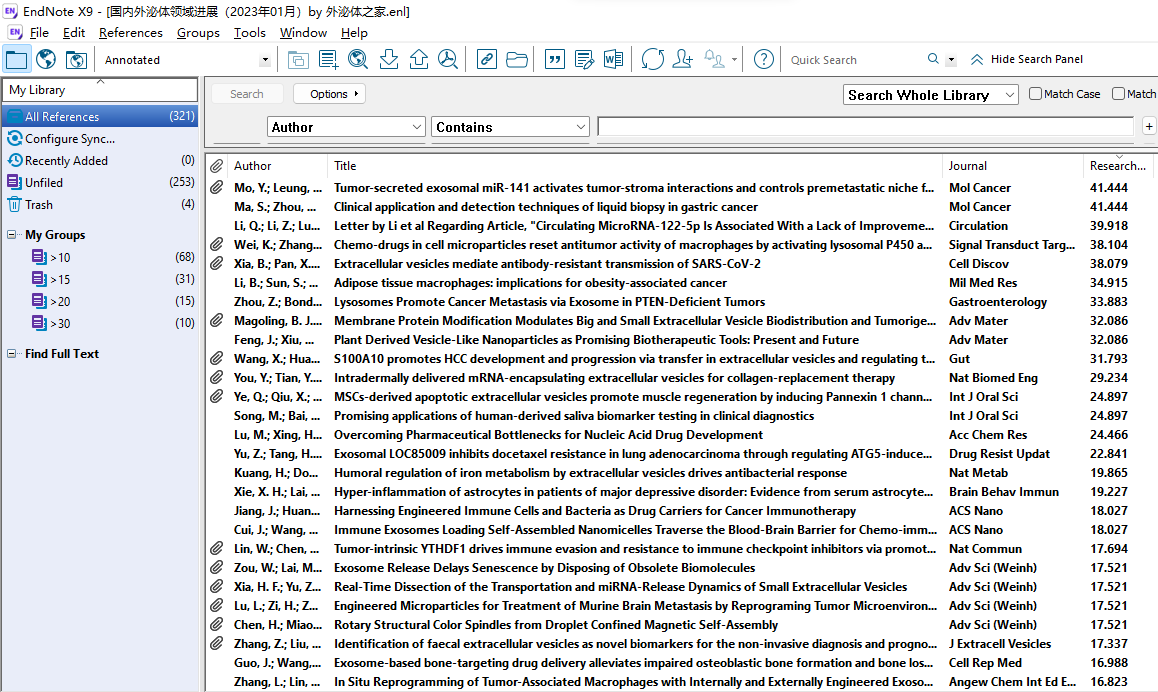Click paperclip icon on Mo, Y.; Leung row
This screenshot has width=1158, height=692.
click(216, 188)
